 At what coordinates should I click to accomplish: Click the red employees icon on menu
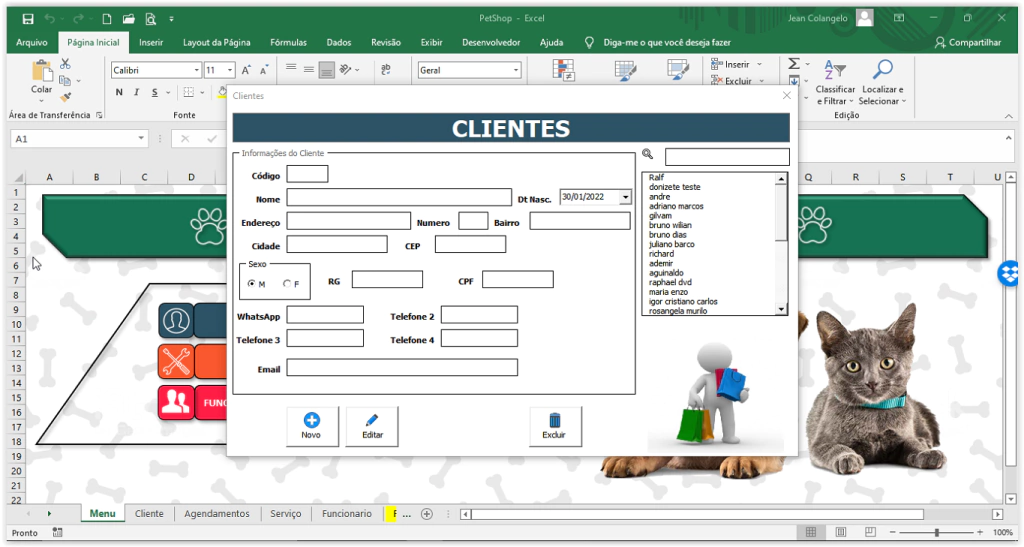(176, 402)
